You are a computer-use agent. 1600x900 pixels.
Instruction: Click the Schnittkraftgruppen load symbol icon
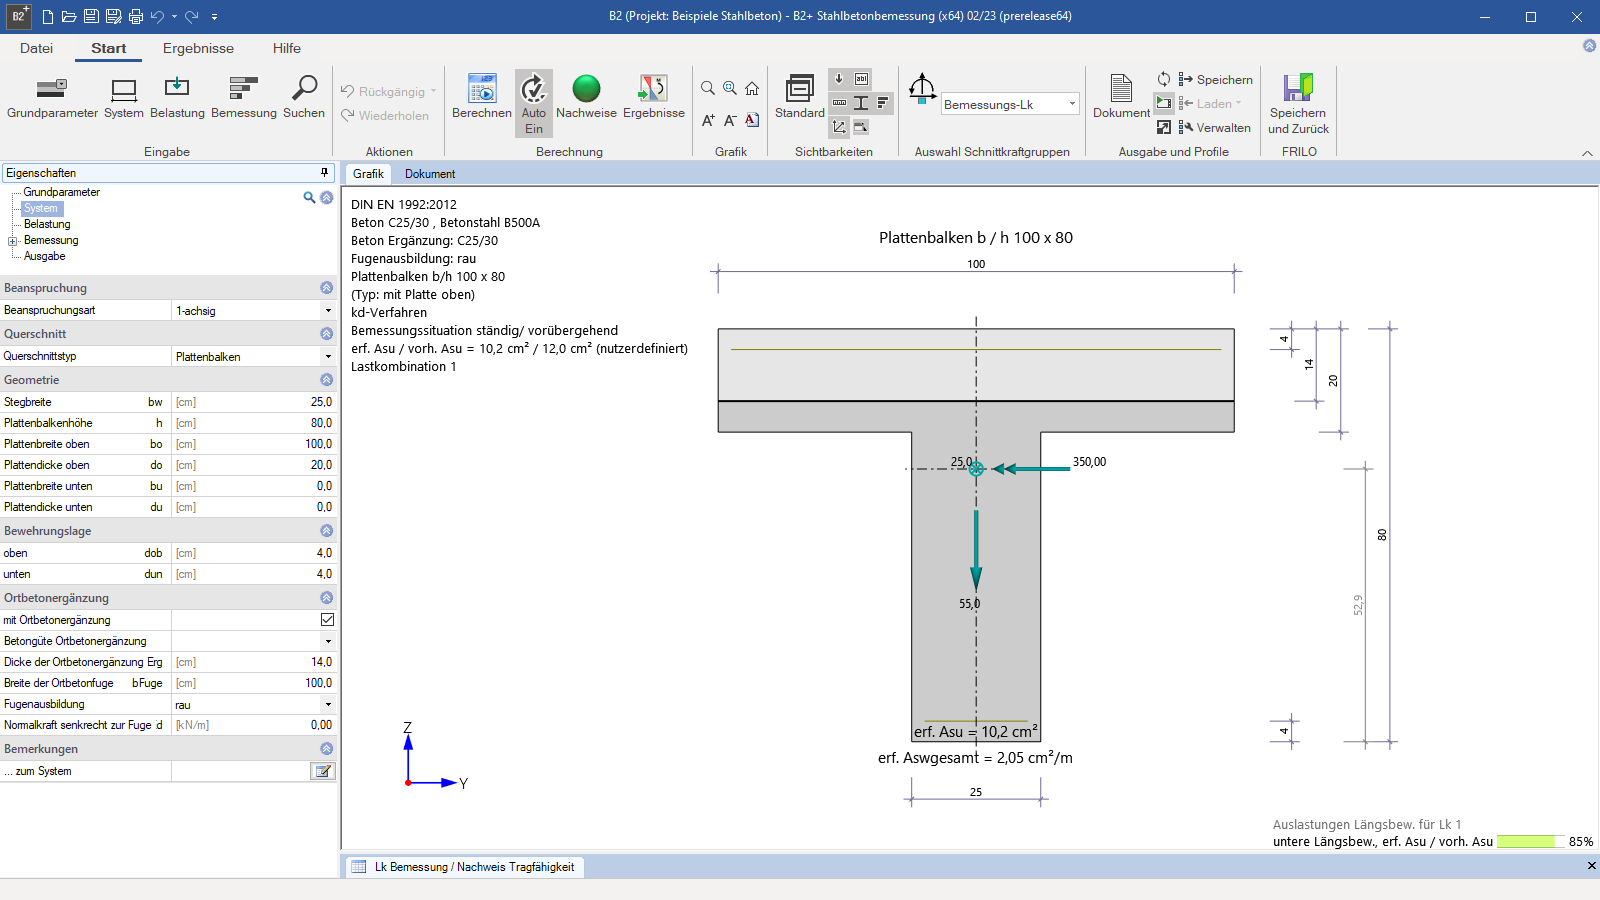point(922,89)
